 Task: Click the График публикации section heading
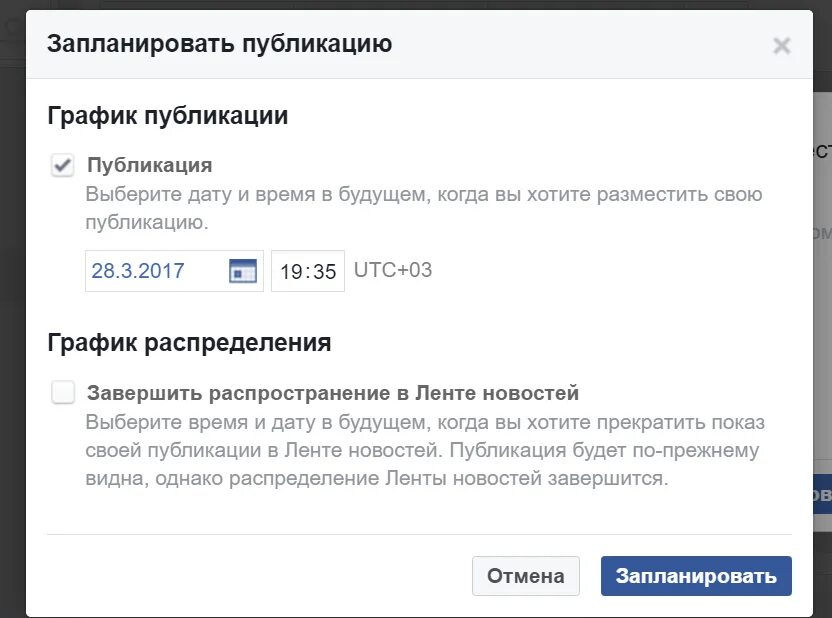pos(168,116)
